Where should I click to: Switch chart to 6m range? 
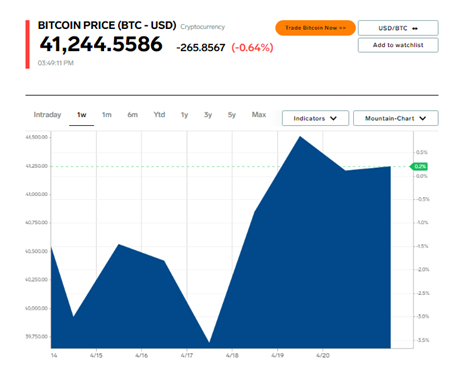(132, 115)
